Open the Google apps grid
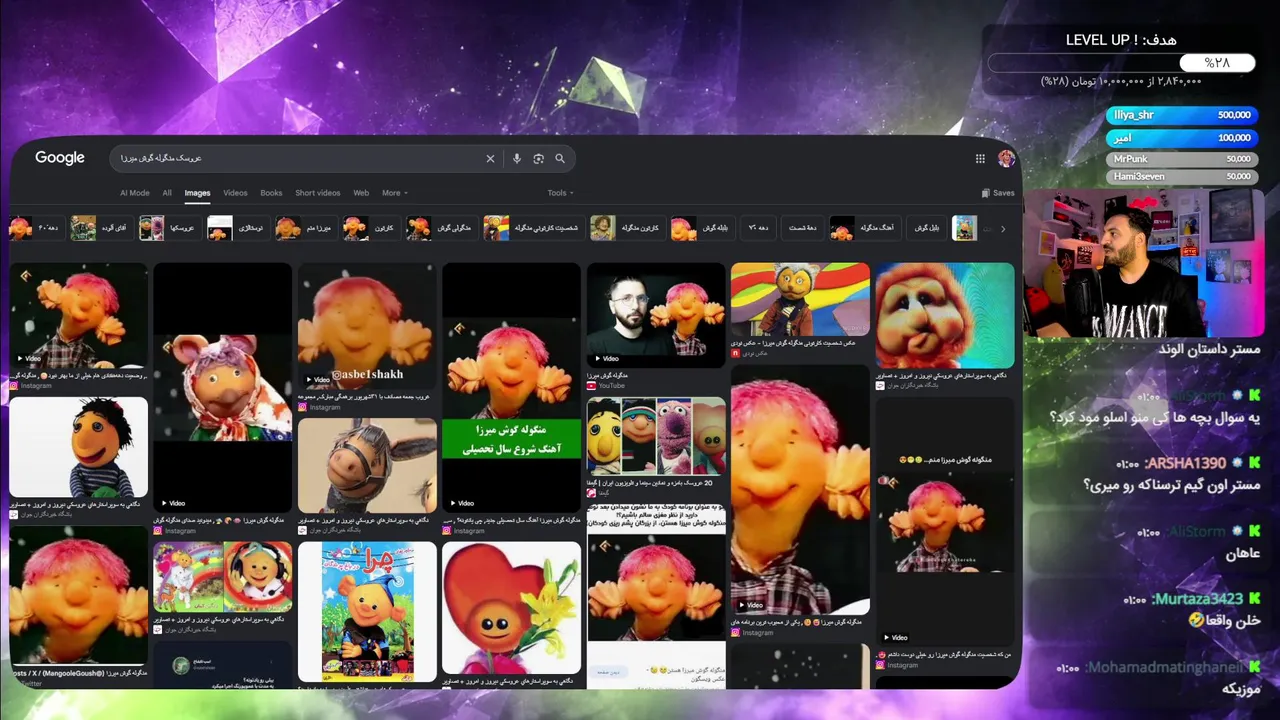Screen dimensions: 1280x720 pyautogui.click(x=980, y=158)
